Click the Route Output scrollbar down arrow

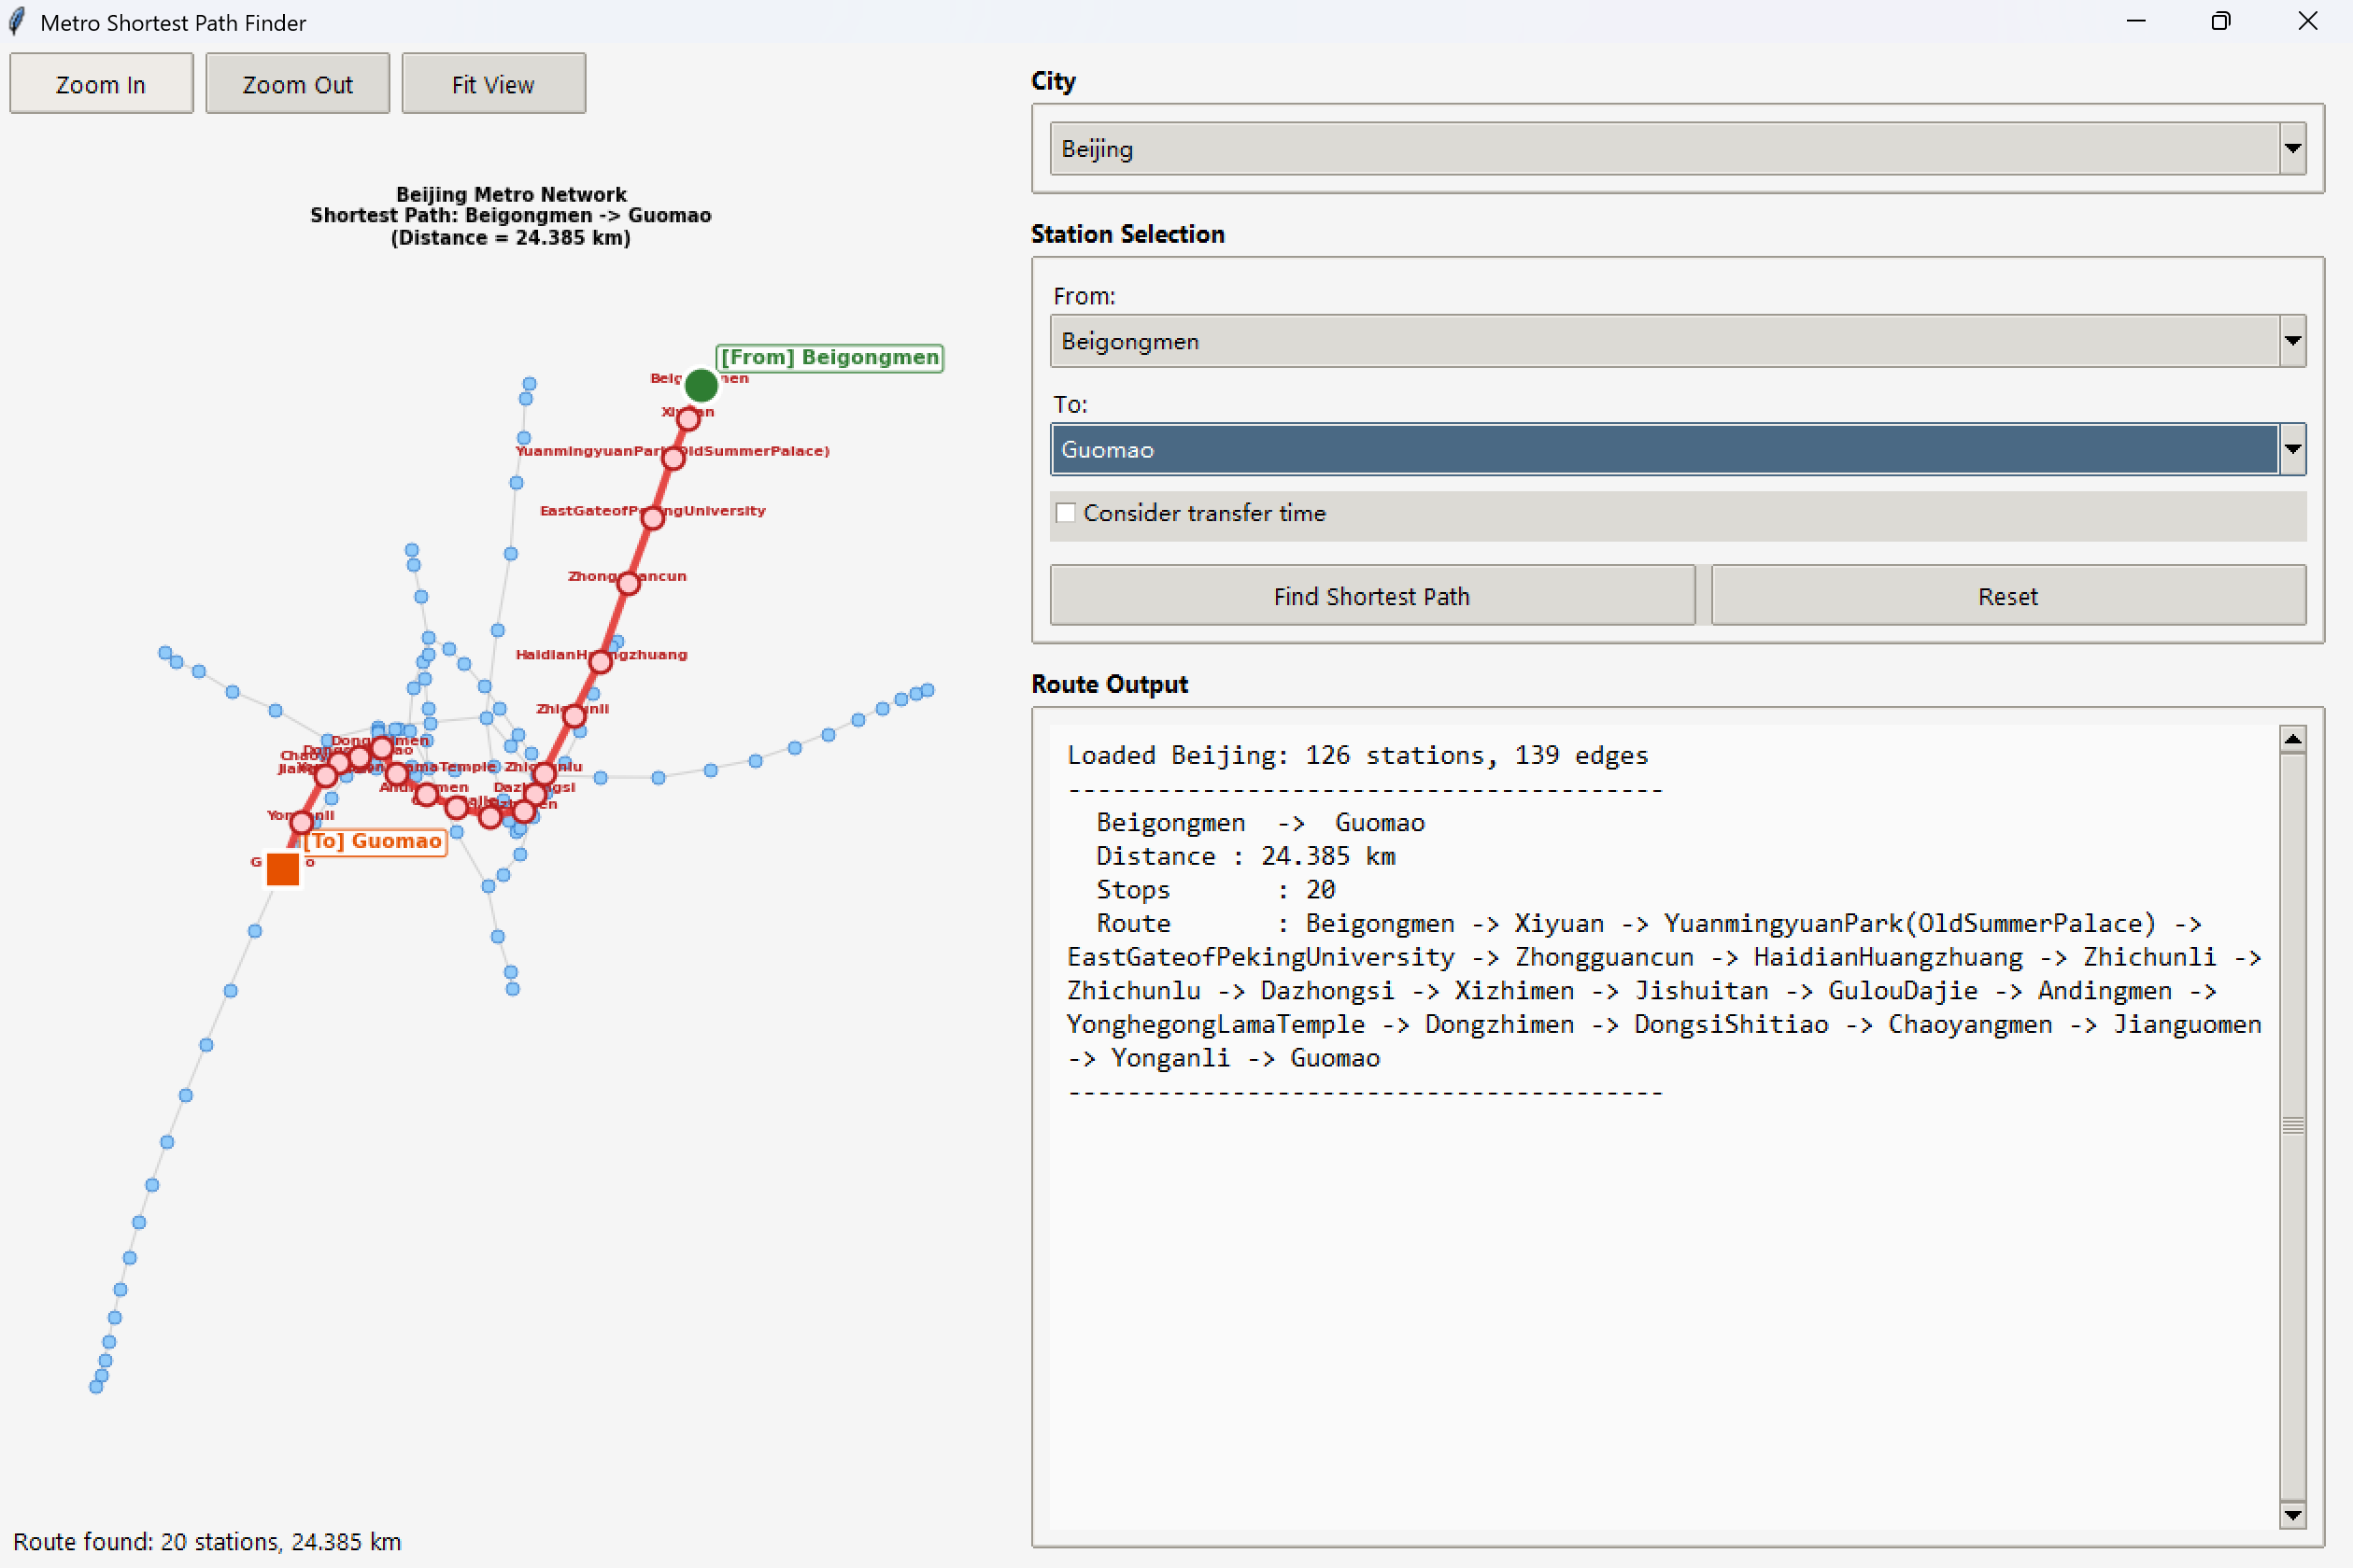coord(2293,1515)
